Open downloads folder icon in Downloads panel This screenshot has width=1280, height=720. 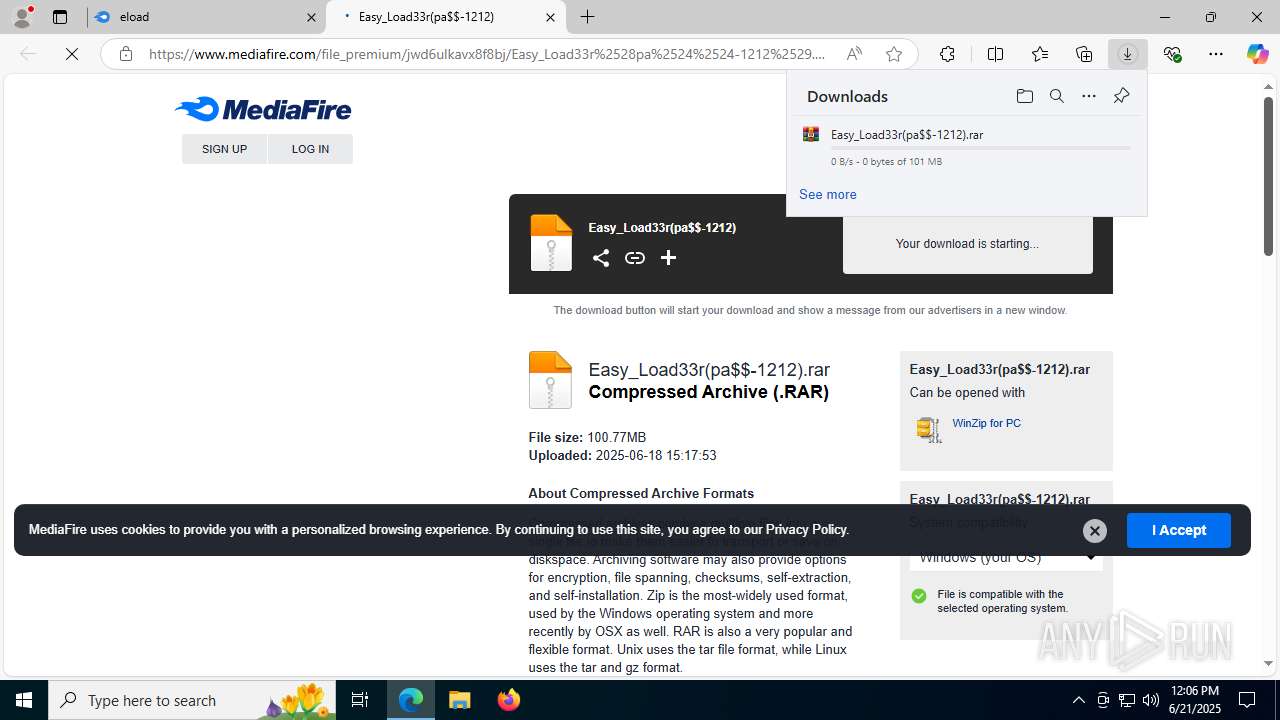(1024, 96)
